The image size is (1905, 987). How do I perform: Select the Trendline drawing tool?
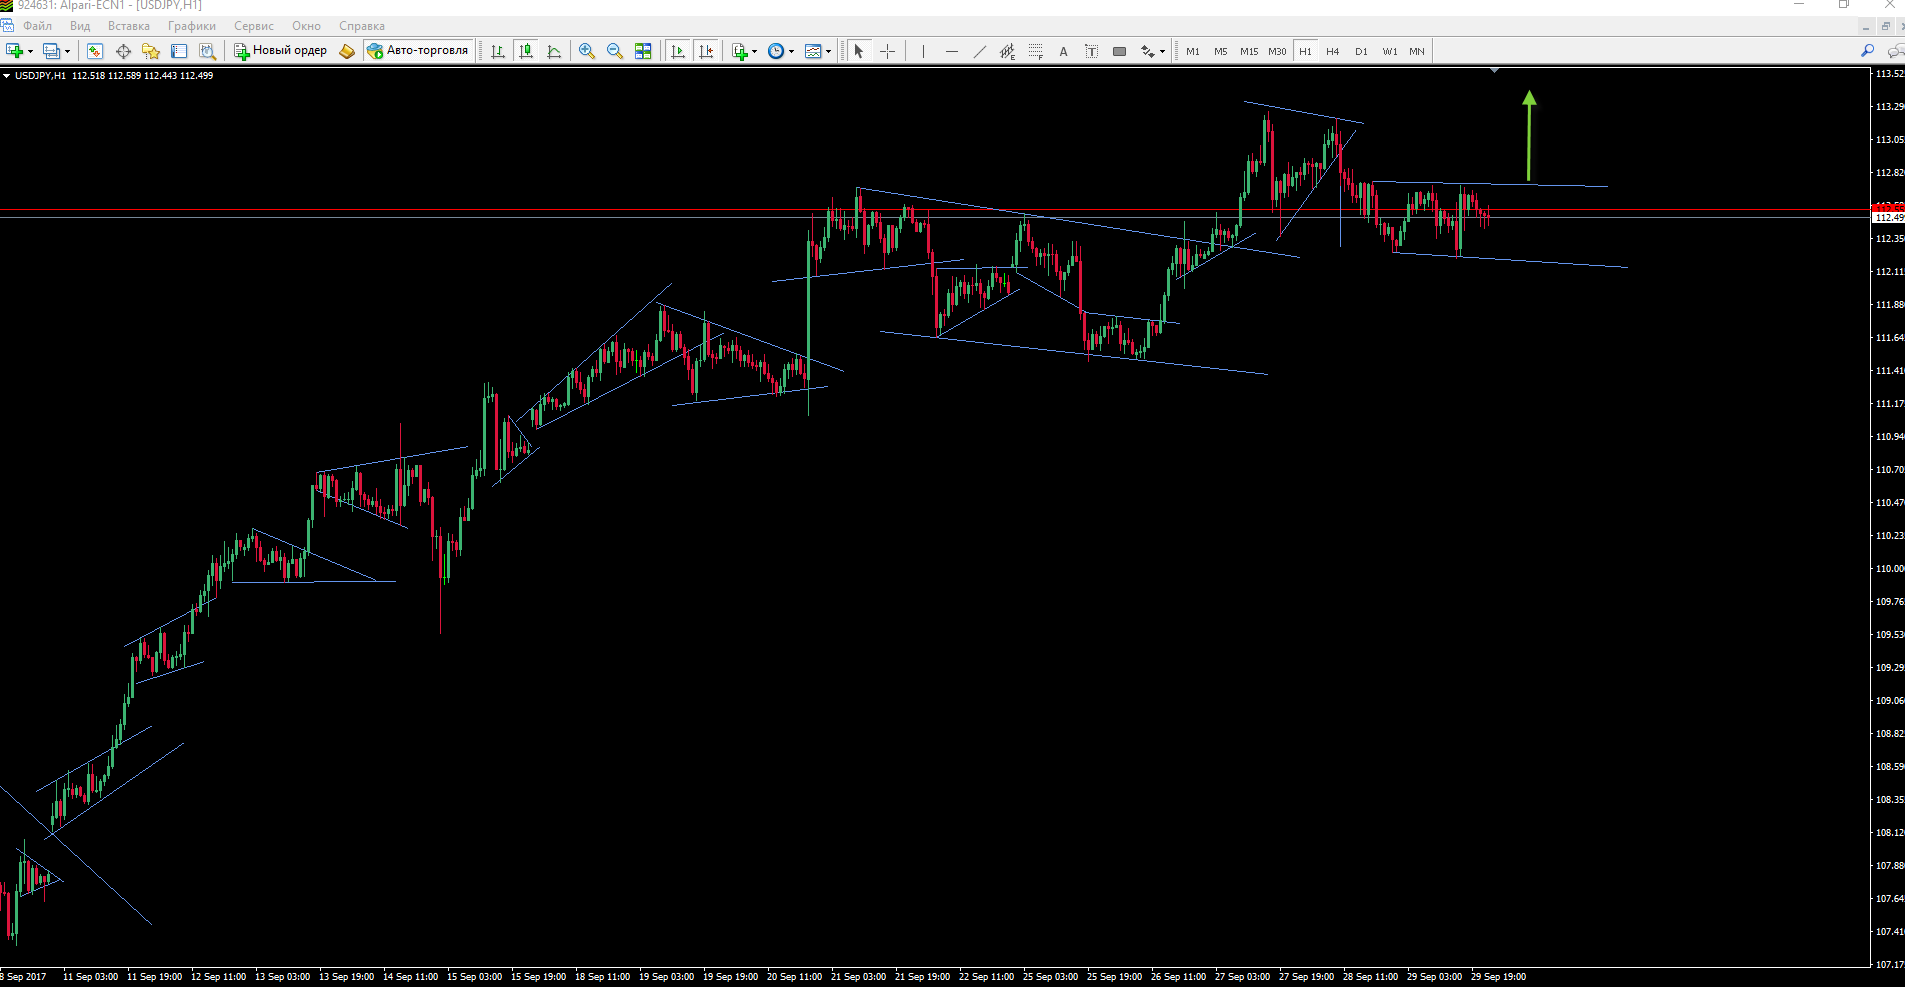click(x=979, y=51)
